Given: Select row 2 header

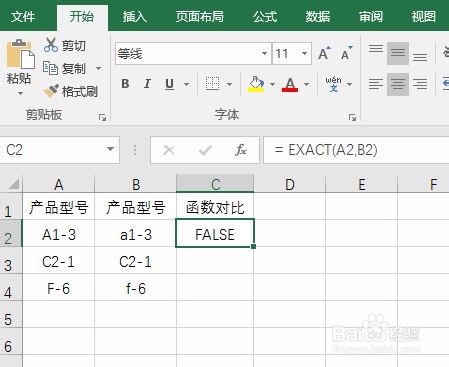Looking at the screenshot, I should (x=11, y=233).
